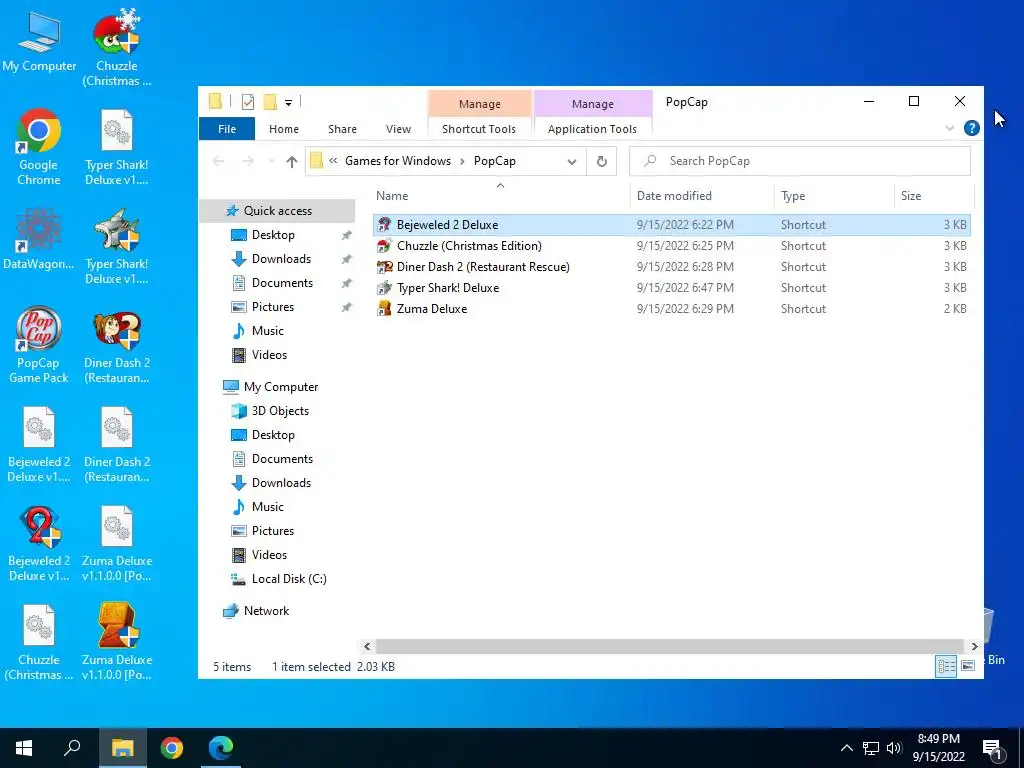Click the PopCap breadcrumb in address bar
The height and width of the screenshot is (768, 1024).
coord(494,161)
